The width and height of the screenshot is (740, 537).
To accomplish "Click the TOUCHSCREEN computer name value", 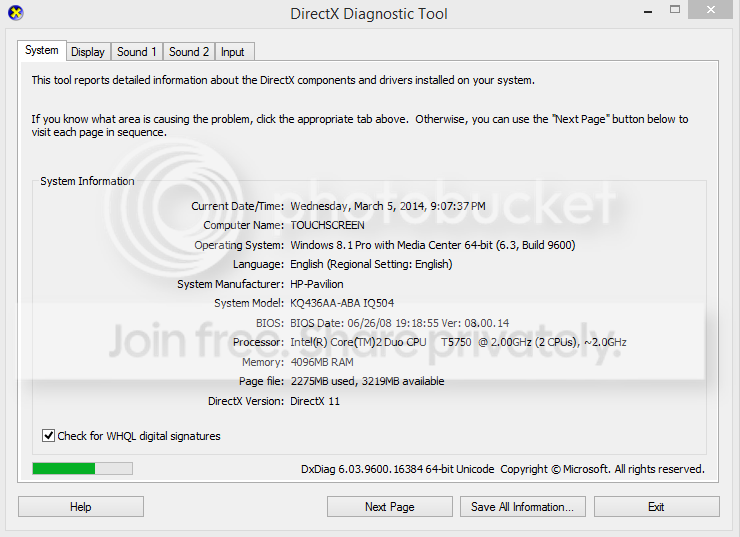I will [x=327, y=226].
